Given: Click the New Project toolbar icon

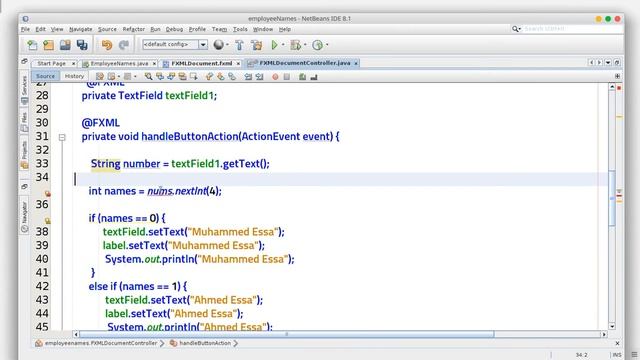Looking at the screenshot, I should [x=49, y=45].
